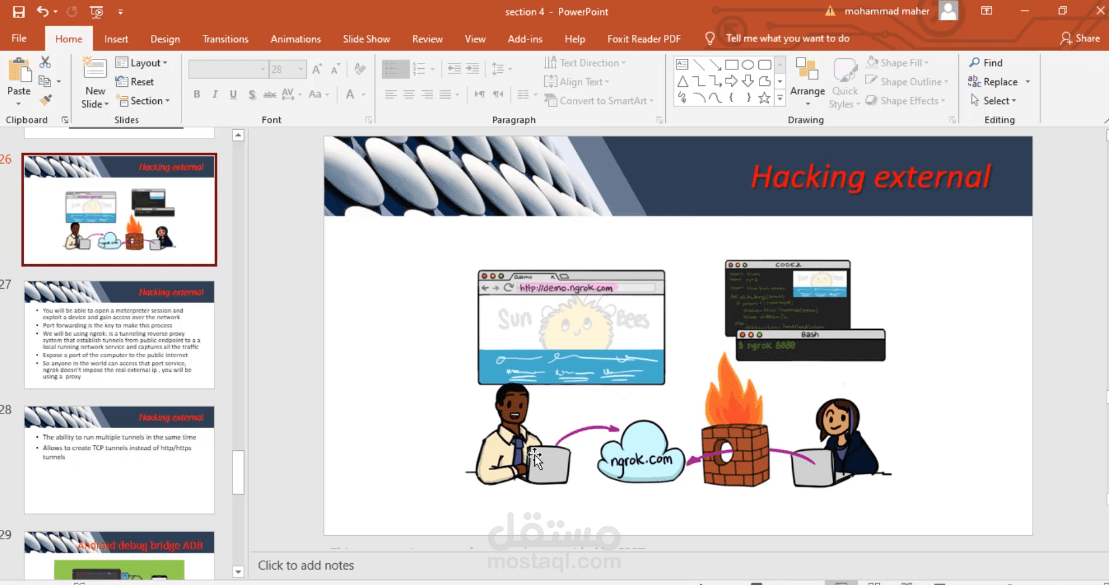The image size is (1109, 585).
Task: Cut selection with the scissors icon
Action: pos(45,62)
